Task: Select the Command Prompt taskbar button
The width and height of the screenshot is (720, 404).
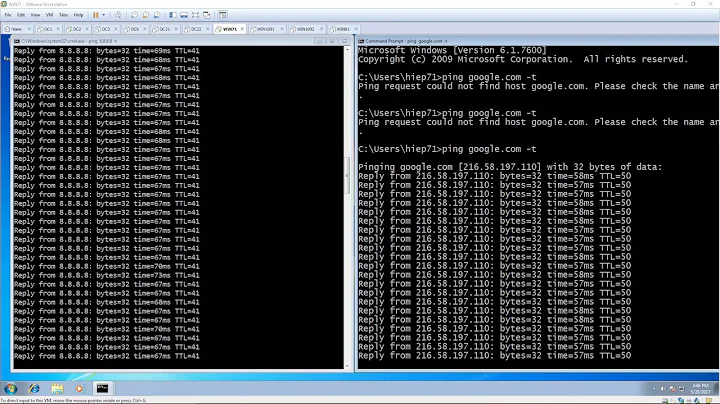Action: coord(102,388)
